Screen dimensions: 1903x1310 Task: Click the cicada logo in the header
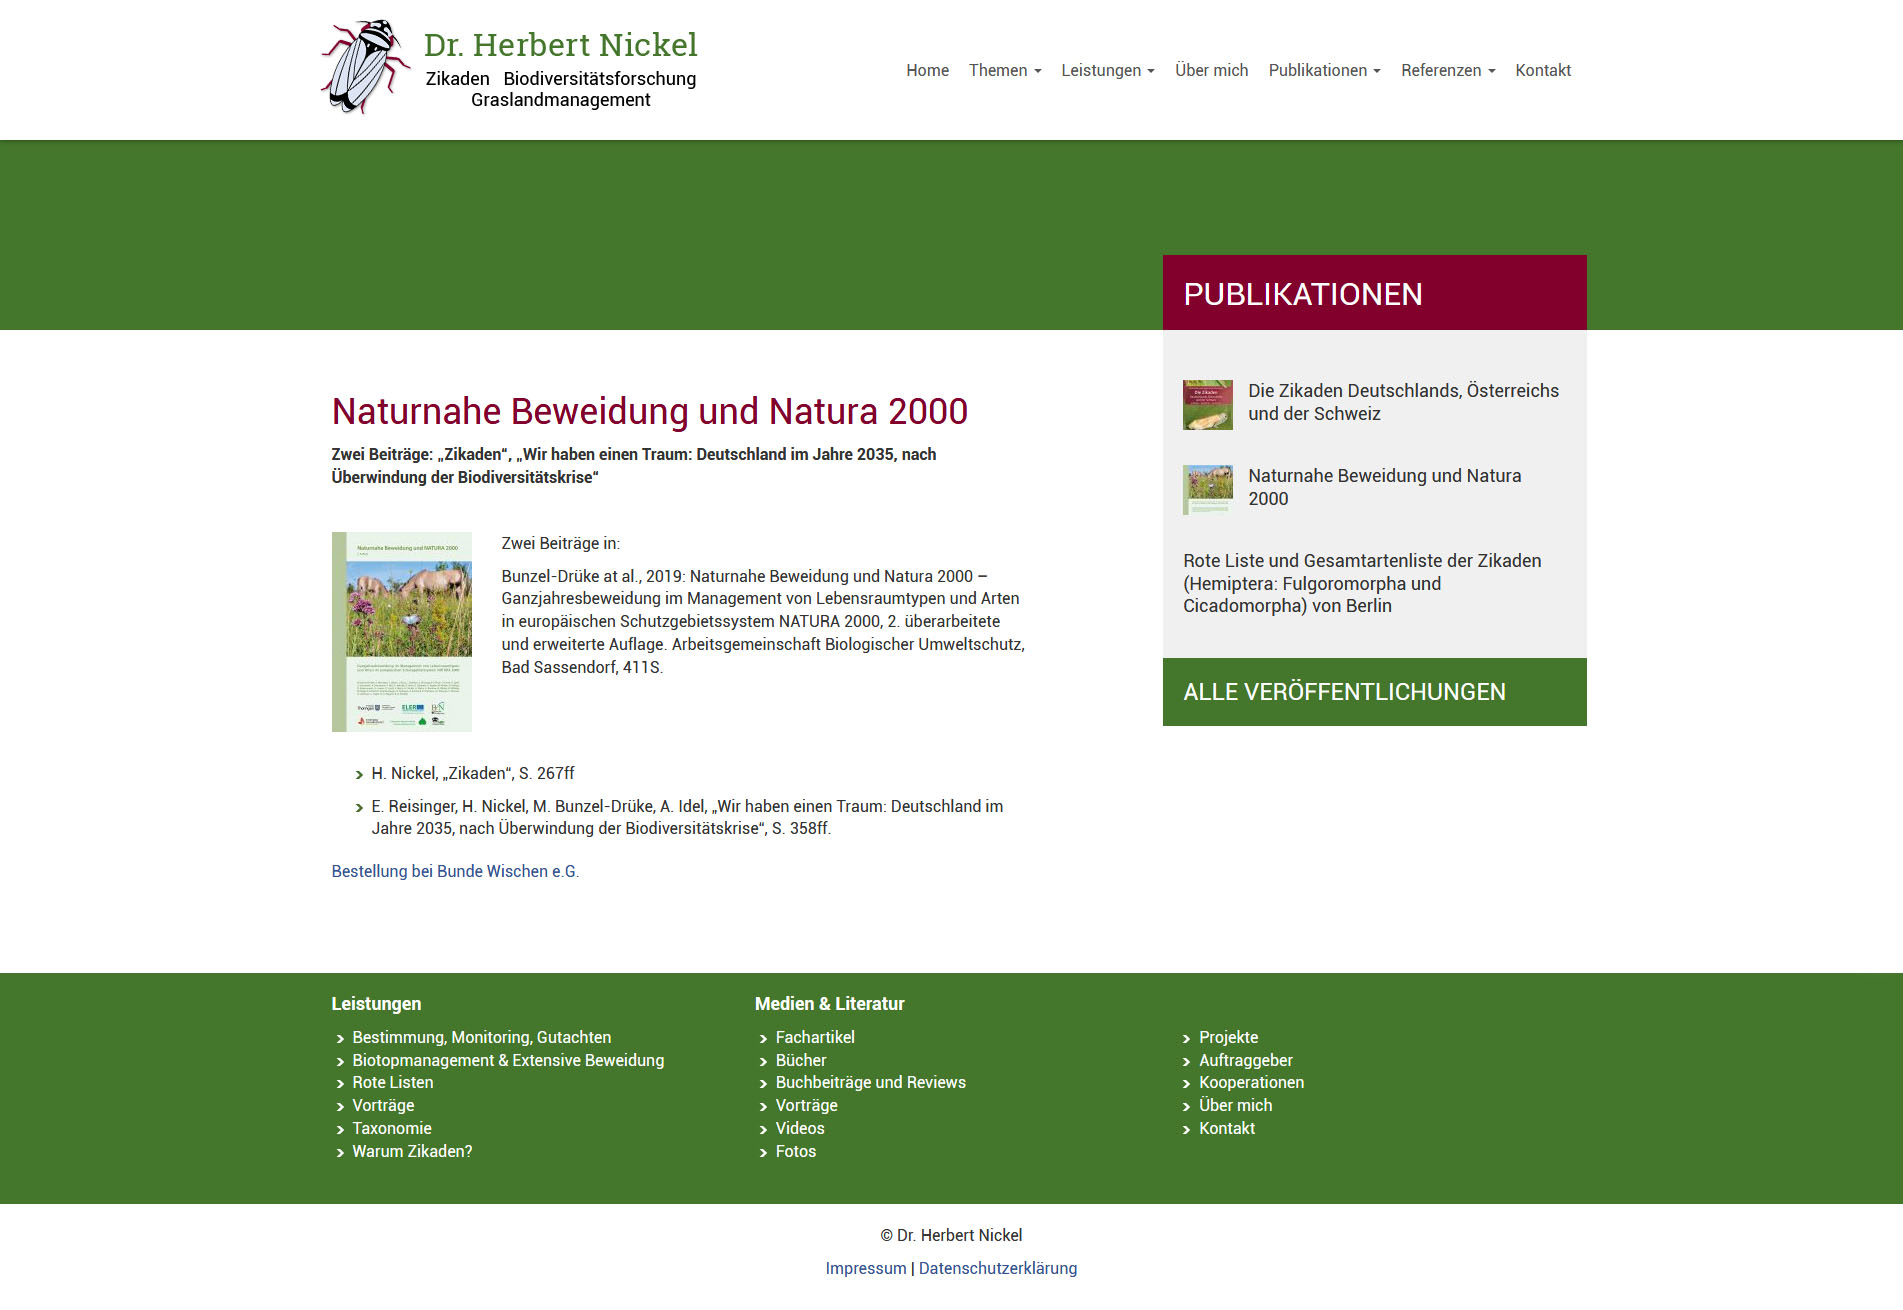364,67
